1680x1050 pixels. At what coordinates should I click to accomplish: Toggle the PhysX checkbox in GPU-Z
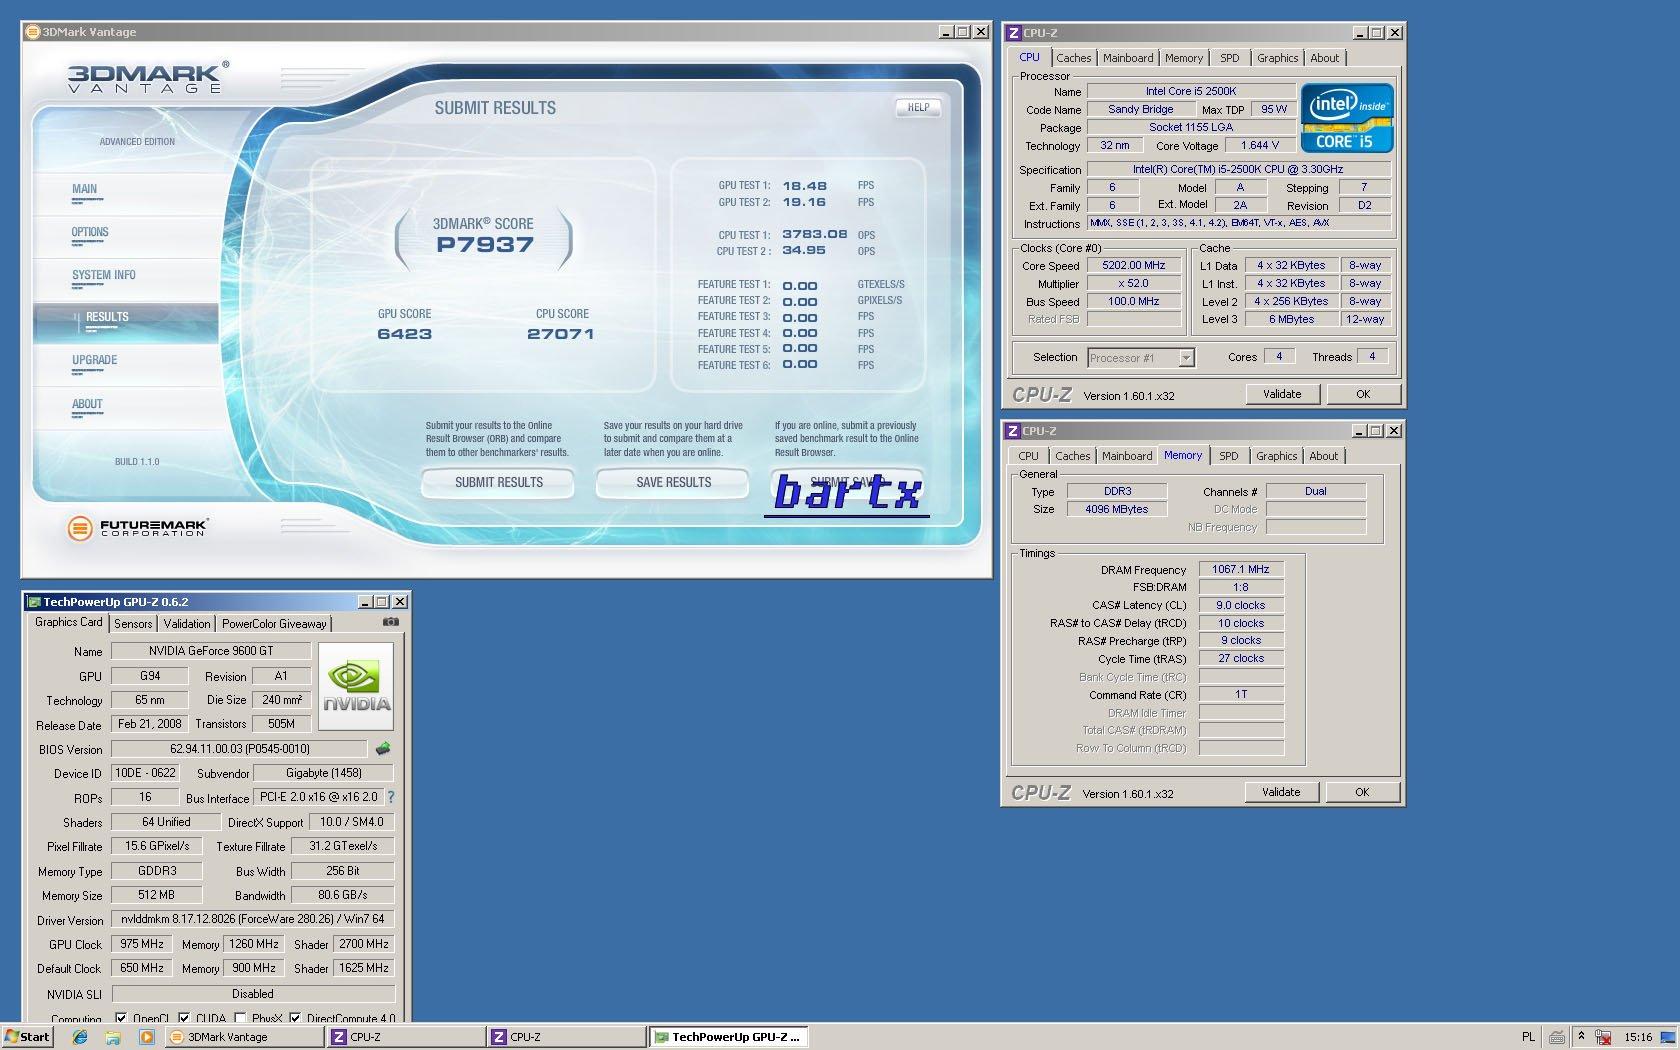(x=240, y=1018)
